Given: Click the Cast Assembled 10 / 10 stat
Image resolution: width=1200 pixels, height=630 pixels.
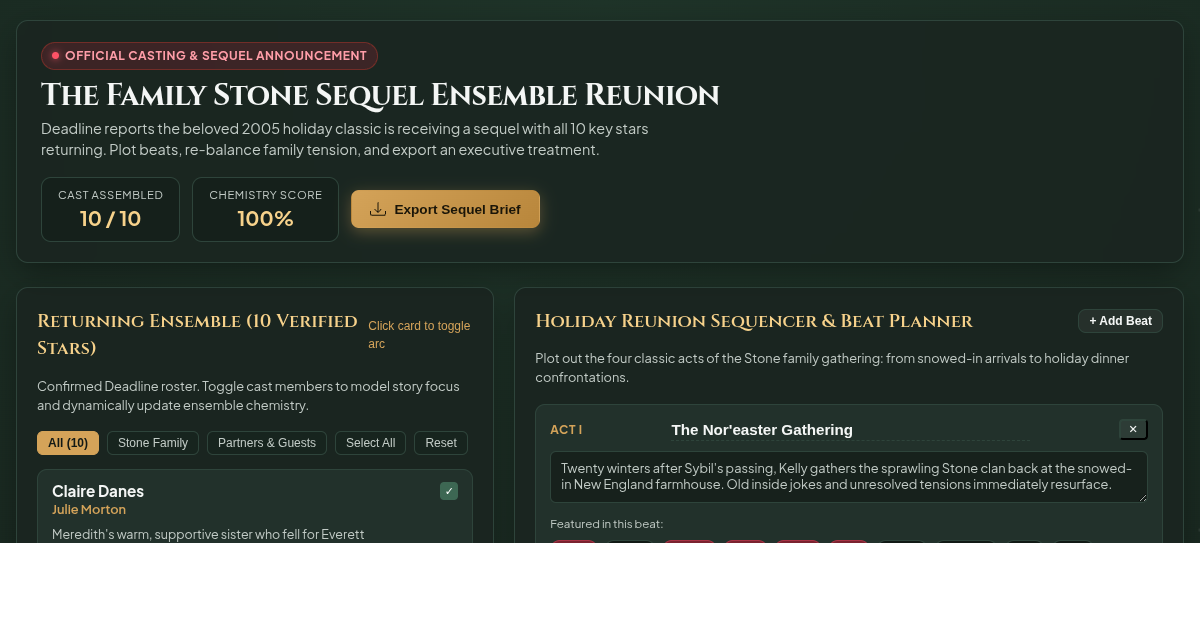Looking at the screenshot, I should point(110,209).
